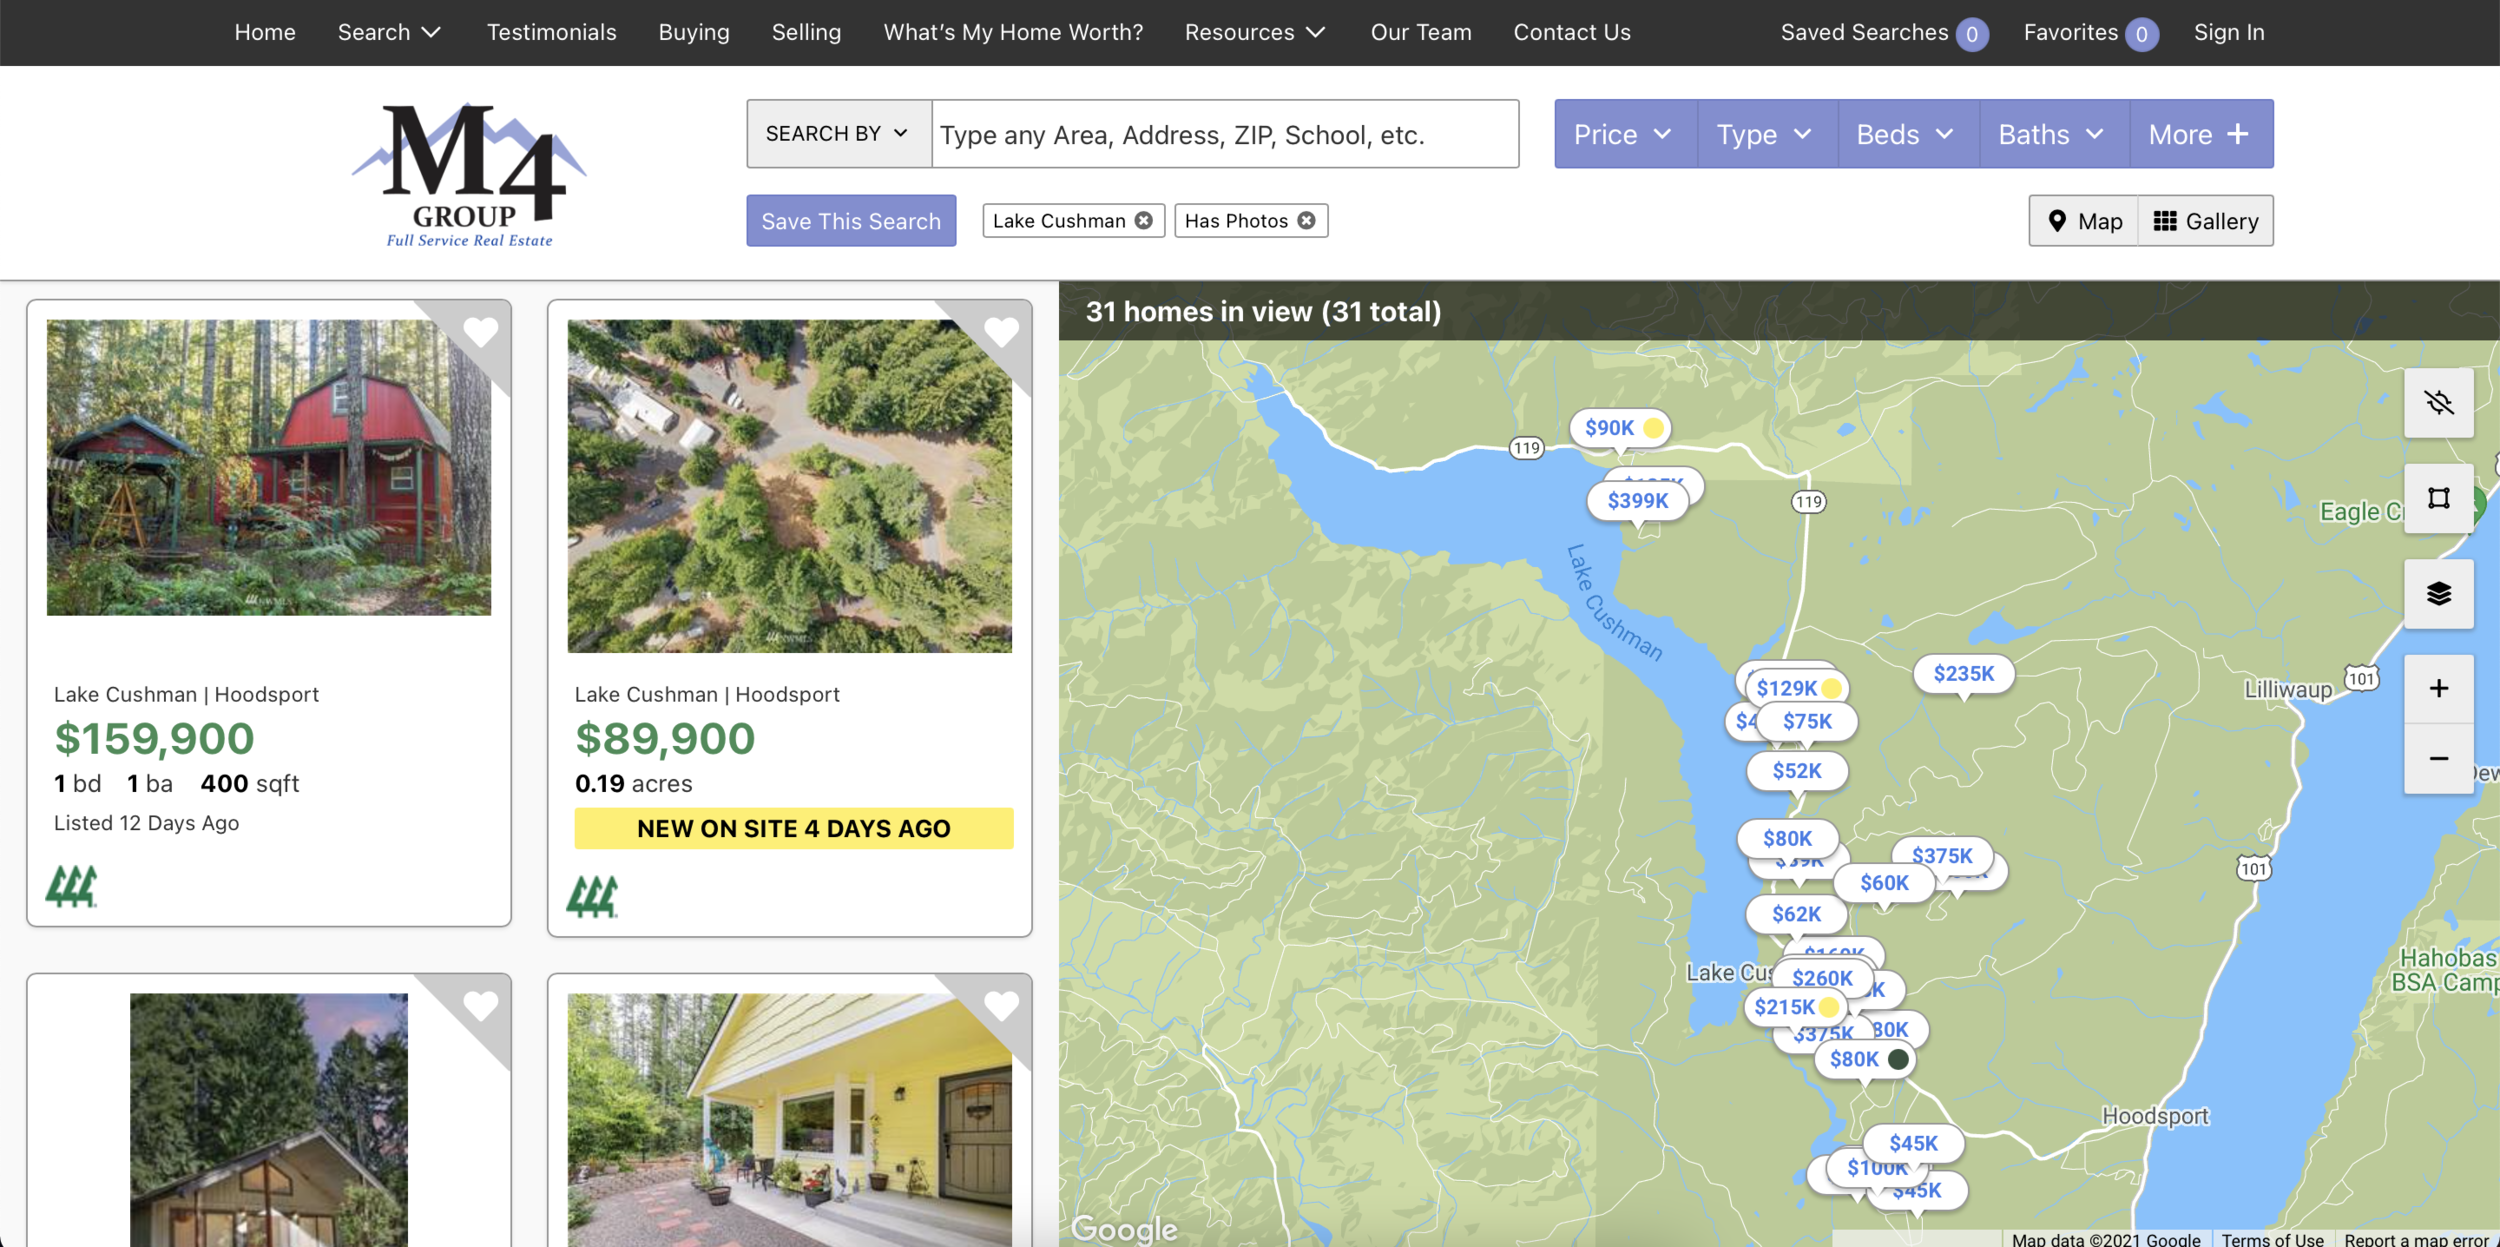Open the SEARCH BY dropdown
2500x1247 pixels.
(x=838, y=134)
